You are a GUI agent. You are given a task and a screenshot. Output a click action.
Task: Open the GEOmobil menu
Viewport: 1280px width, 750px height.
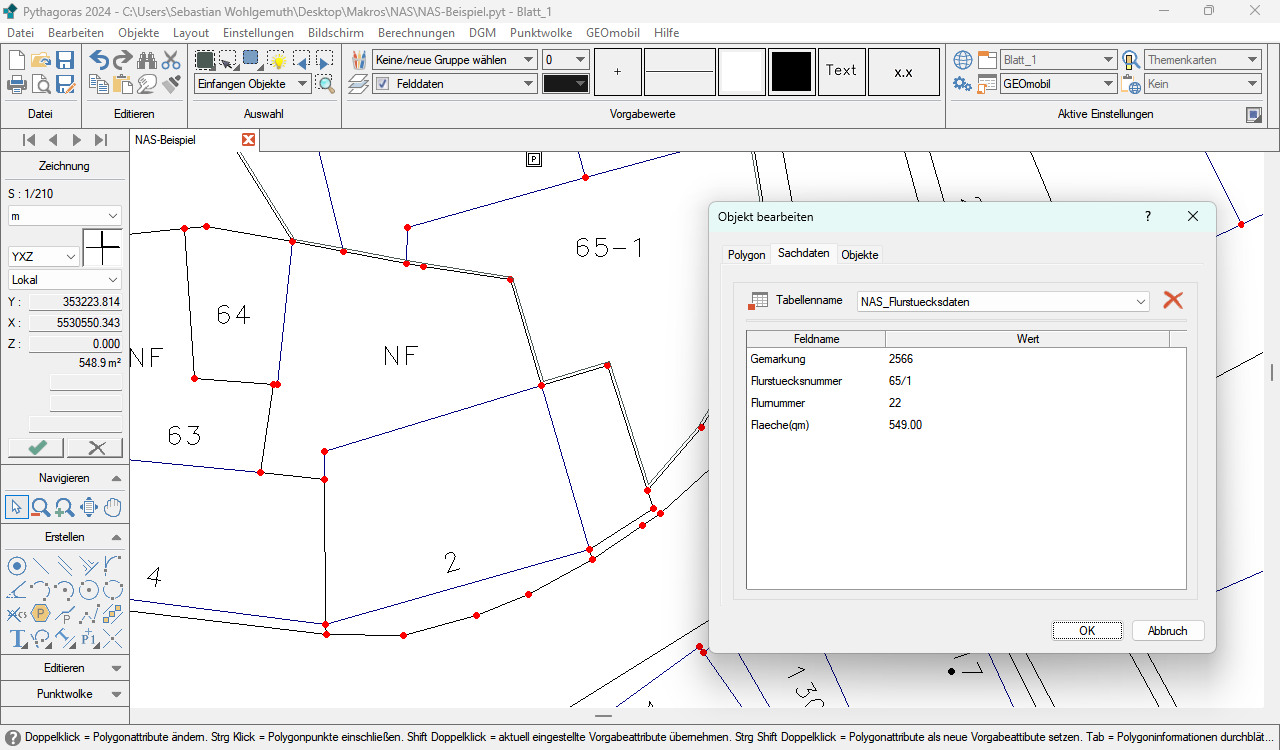tap(613, 33)
